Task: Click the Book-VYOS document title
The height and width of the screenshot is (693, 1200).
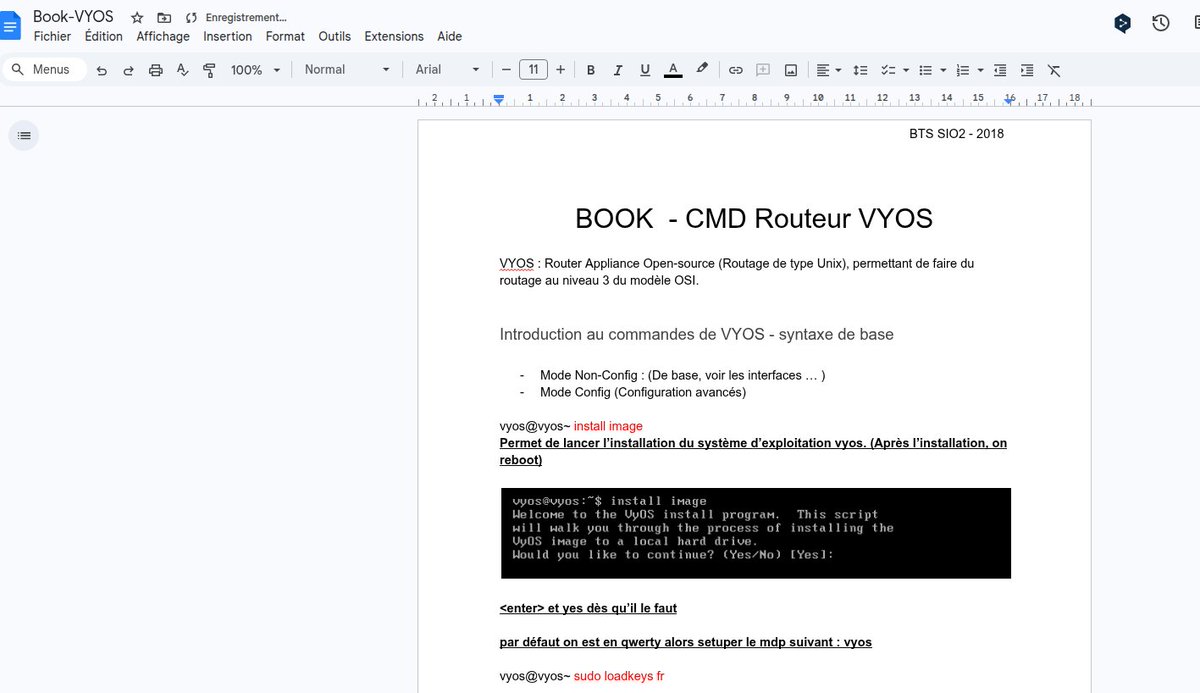Action: (73, 17)
